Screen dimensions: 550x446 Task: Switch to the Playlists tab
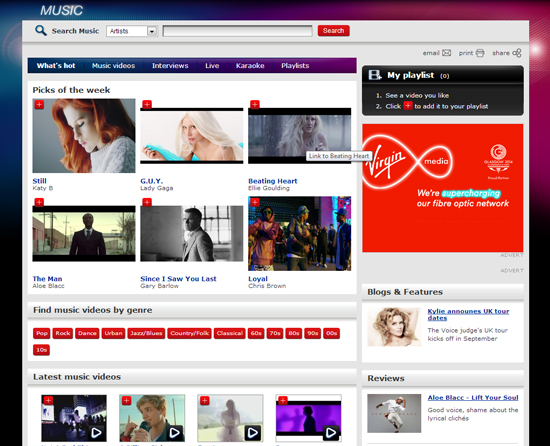pos(295,66)
